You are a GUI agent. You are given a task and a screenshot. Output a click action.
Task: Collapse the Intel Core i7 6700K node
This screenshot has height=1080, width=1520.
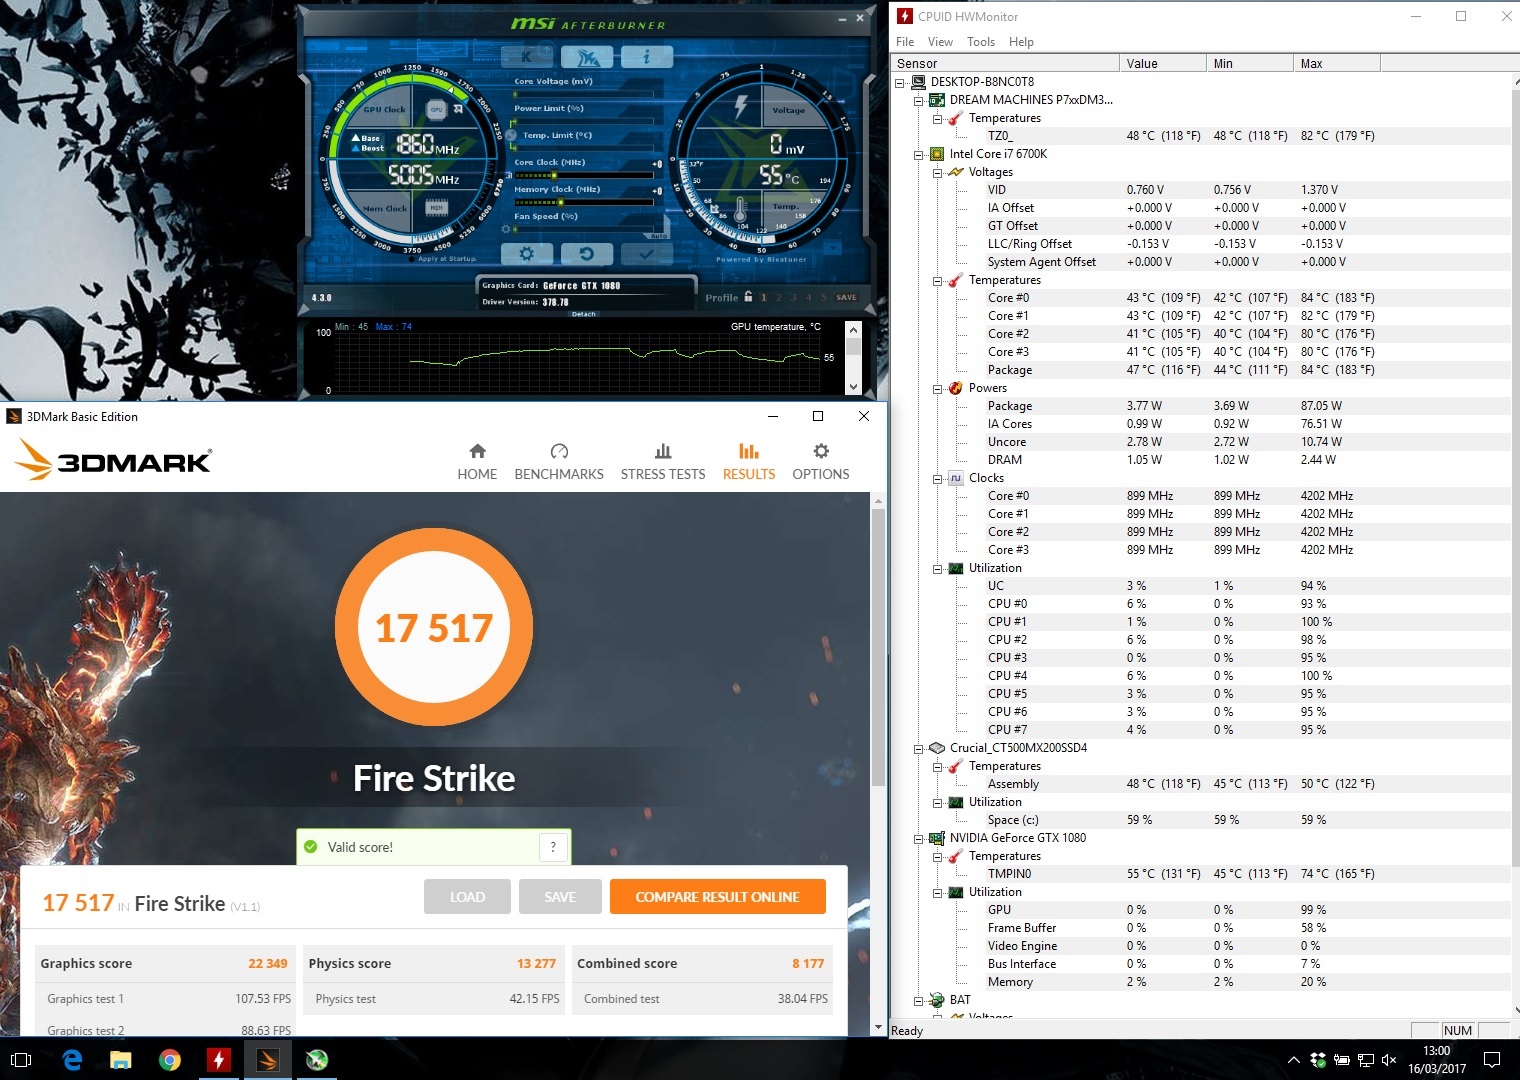click(919, 154)
